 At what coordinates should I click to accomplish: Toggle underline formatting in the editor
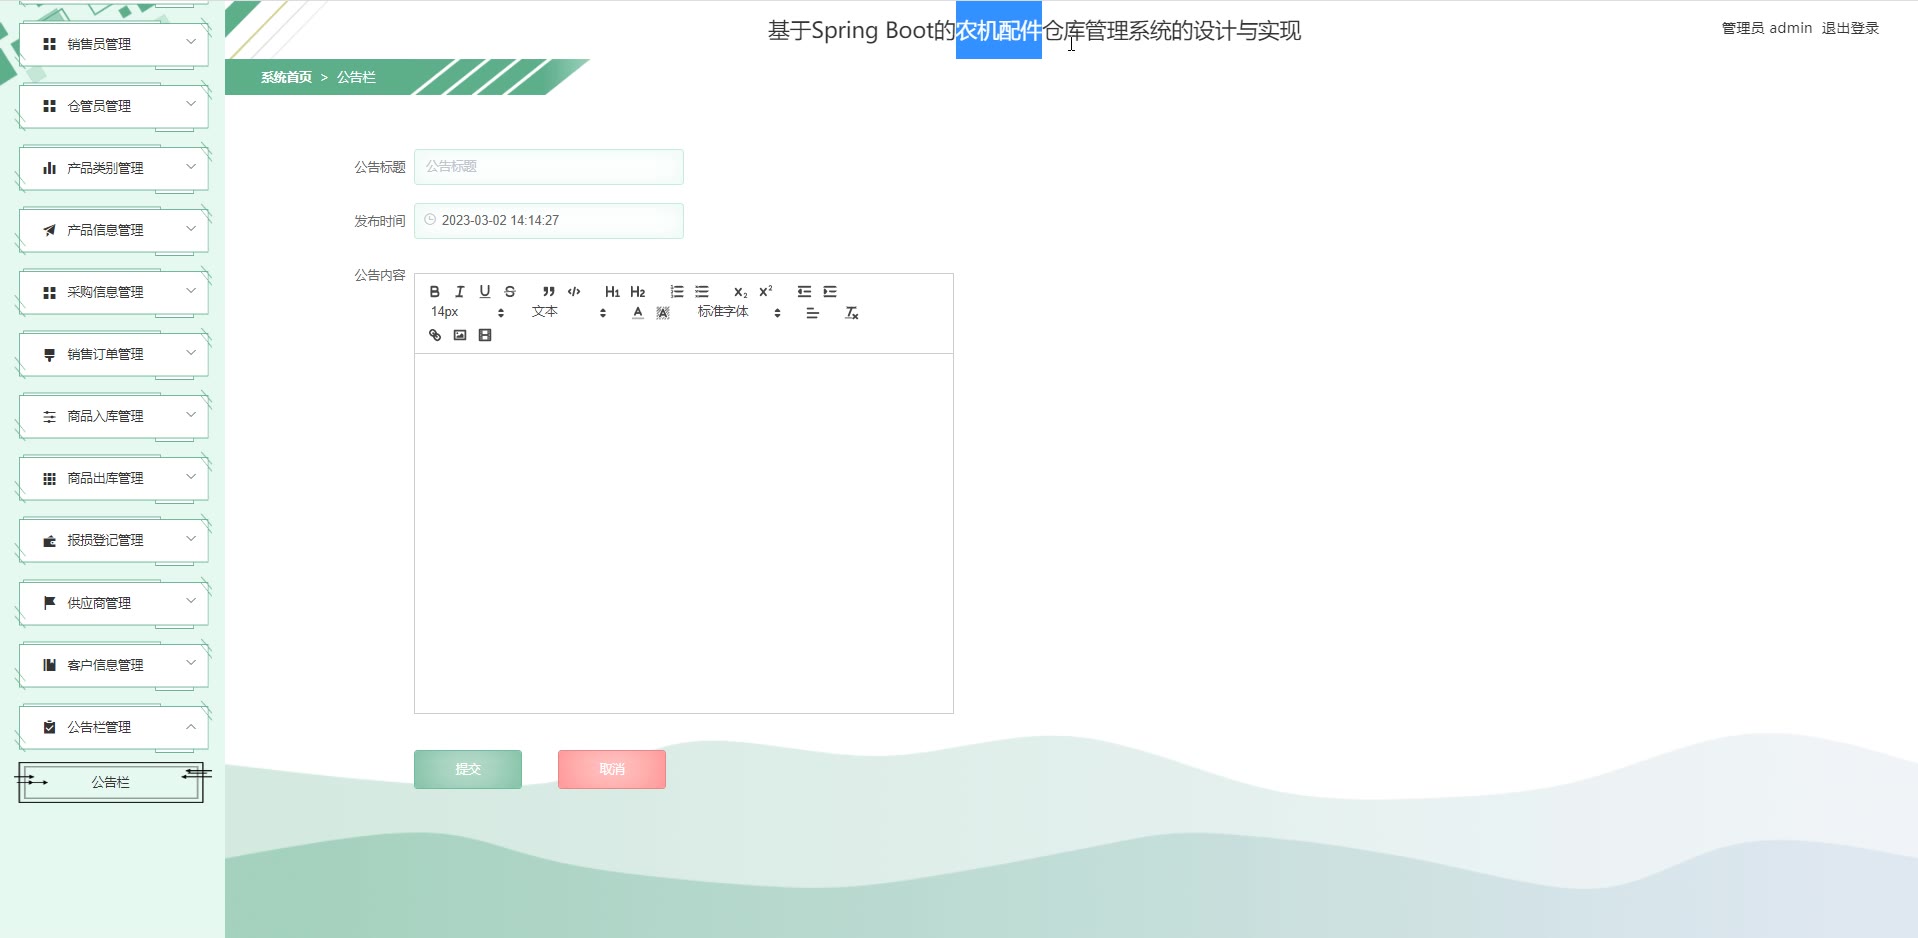click(485, 292)
